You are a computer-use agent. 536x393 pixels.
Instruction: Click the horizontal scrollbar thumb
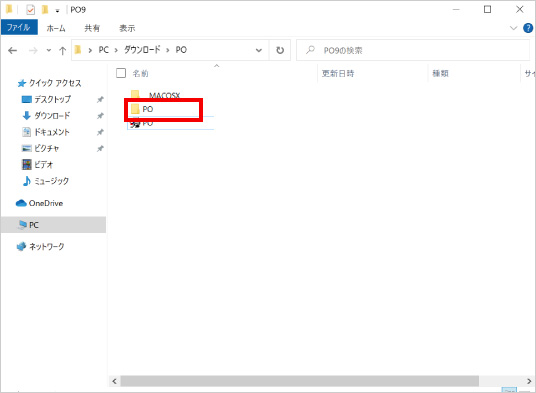(x=299, y=381)
